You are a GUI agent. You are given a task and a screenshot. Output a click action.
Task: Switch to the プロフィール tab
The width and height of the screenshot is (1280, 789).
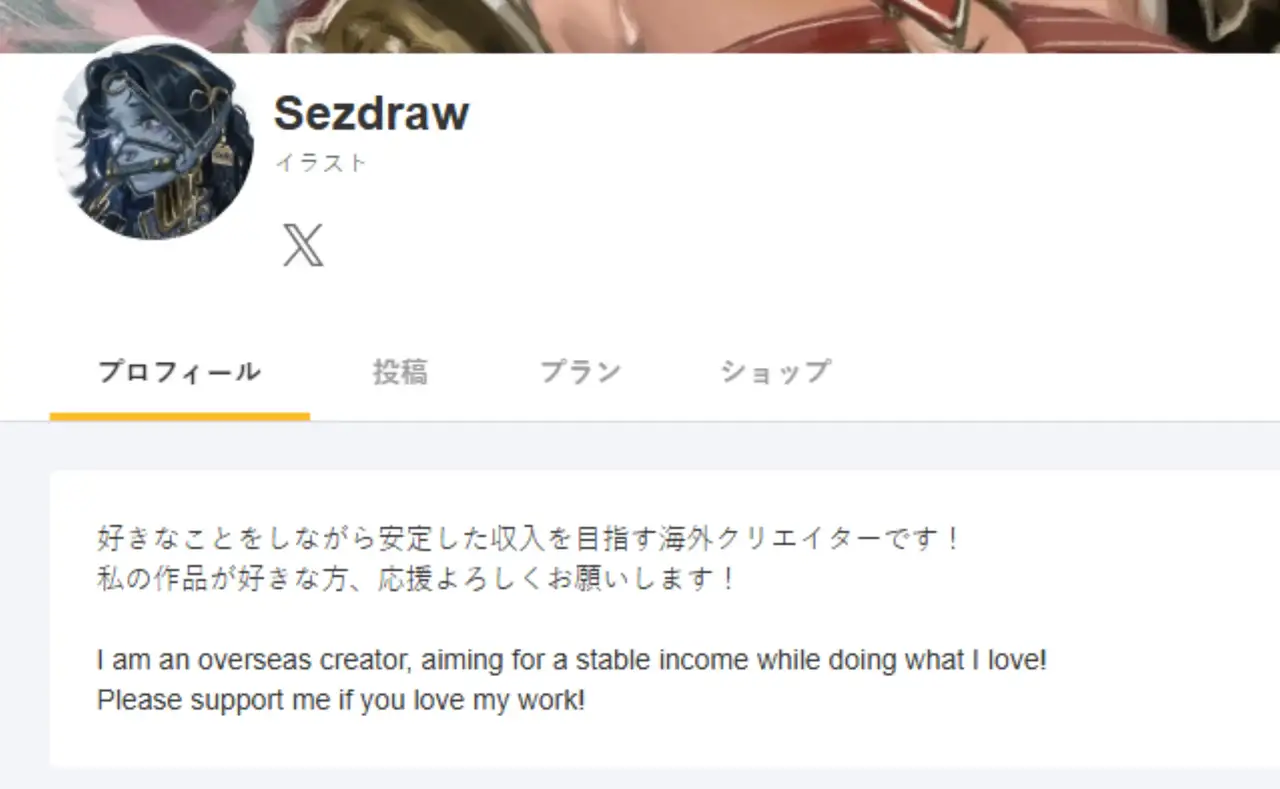(179, 373)
